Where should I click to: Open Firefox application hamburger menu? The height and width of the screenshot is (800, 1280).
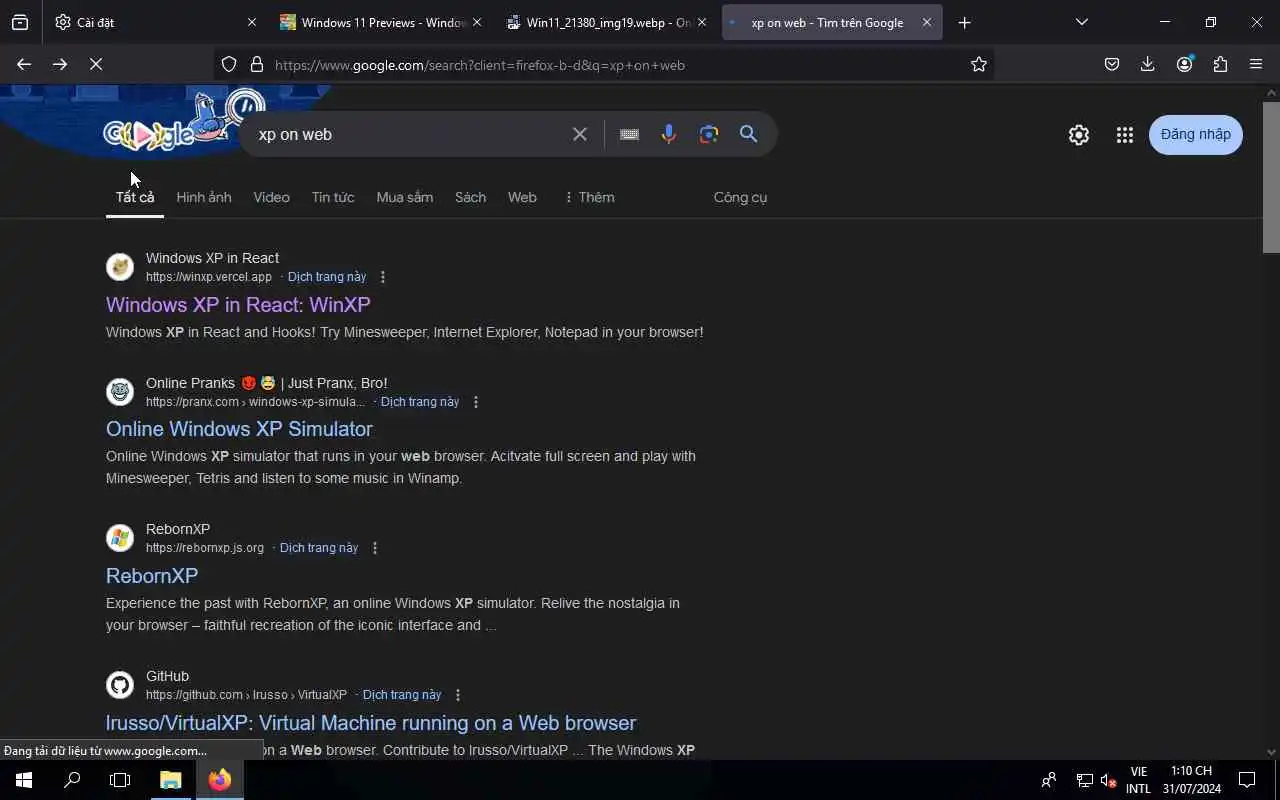coord(1256,64)
